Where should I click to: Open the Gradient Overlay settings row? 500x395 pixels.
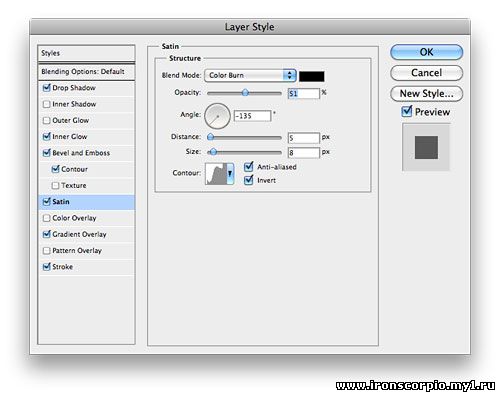click(87, 234)
